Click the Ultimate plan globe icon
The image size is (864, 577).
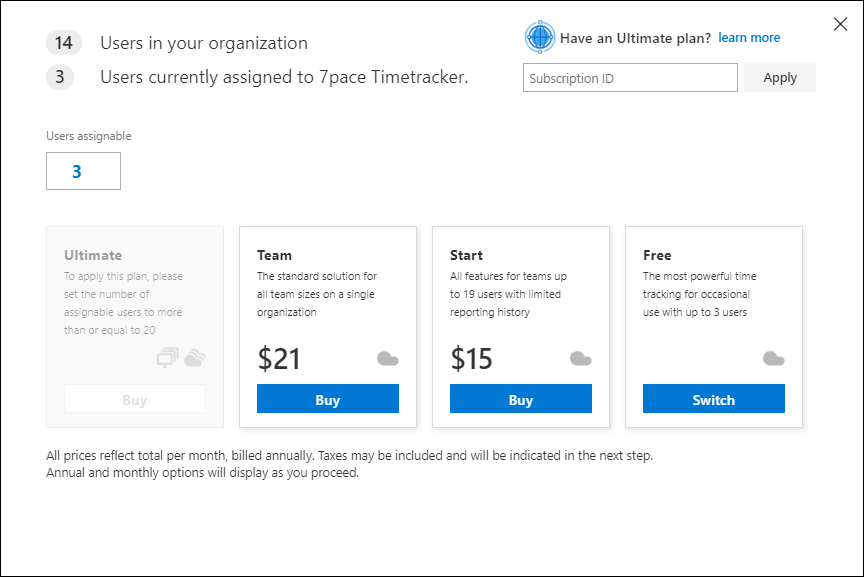tap(539, 37)
